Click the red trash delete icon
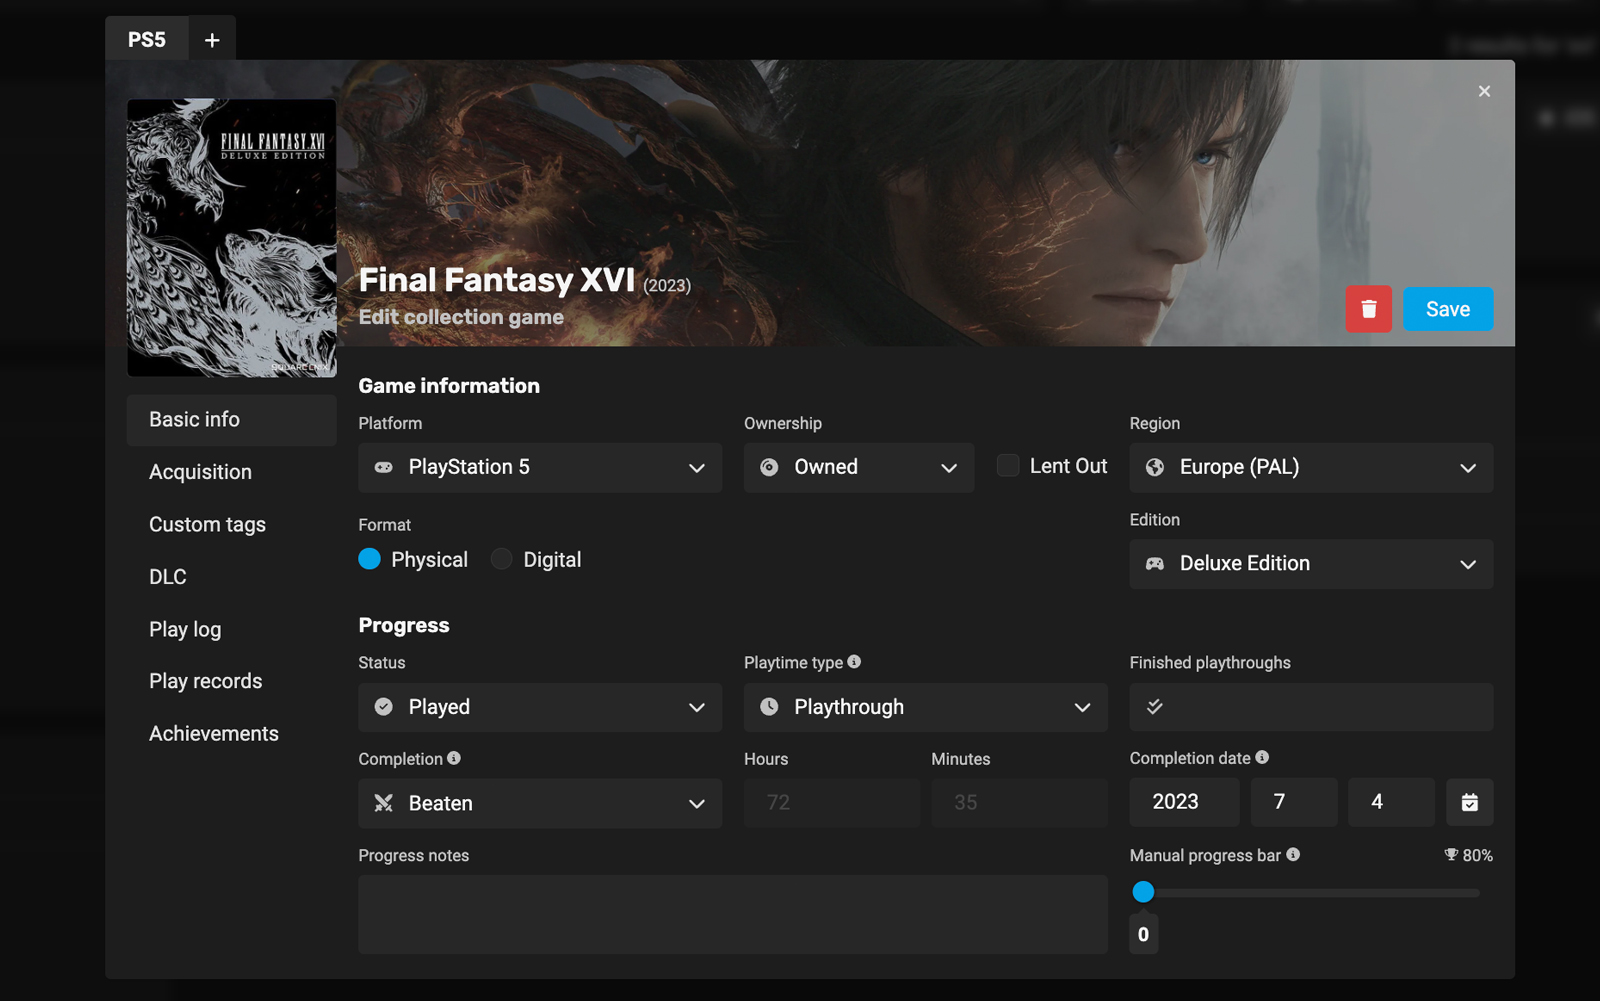 pos(1368,309)
